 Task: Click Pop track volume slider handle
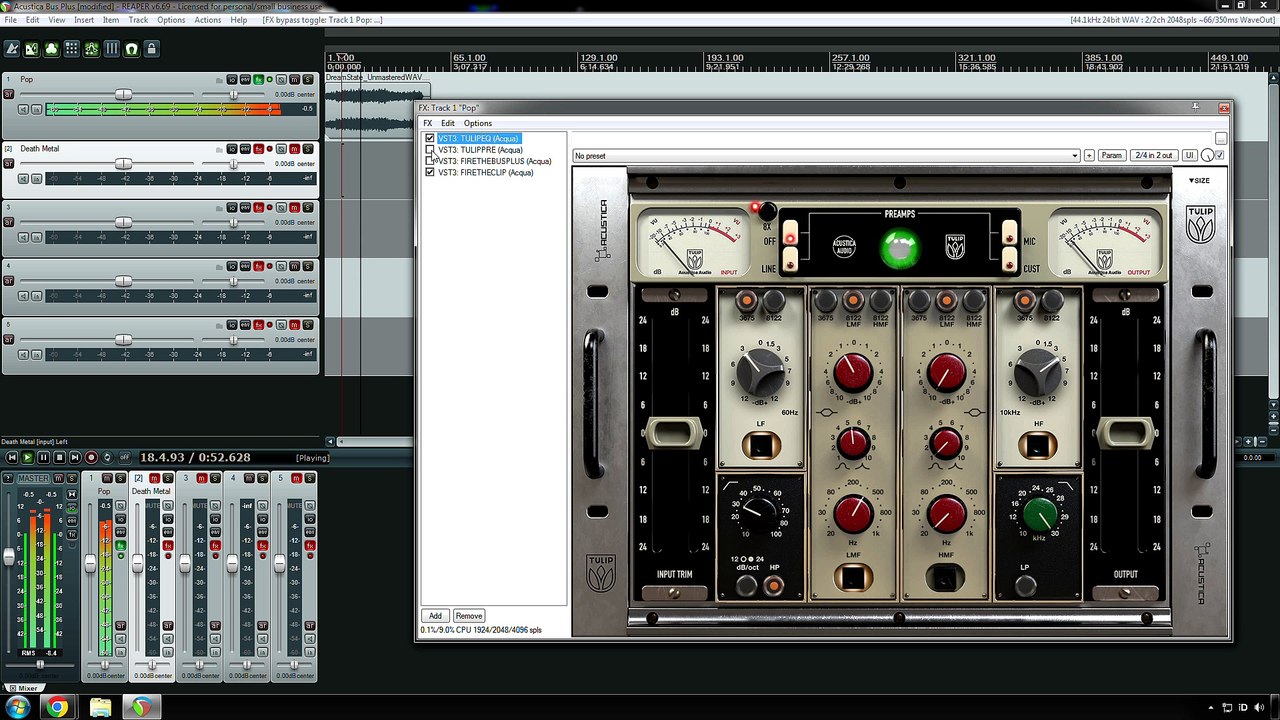coord(122,94)
